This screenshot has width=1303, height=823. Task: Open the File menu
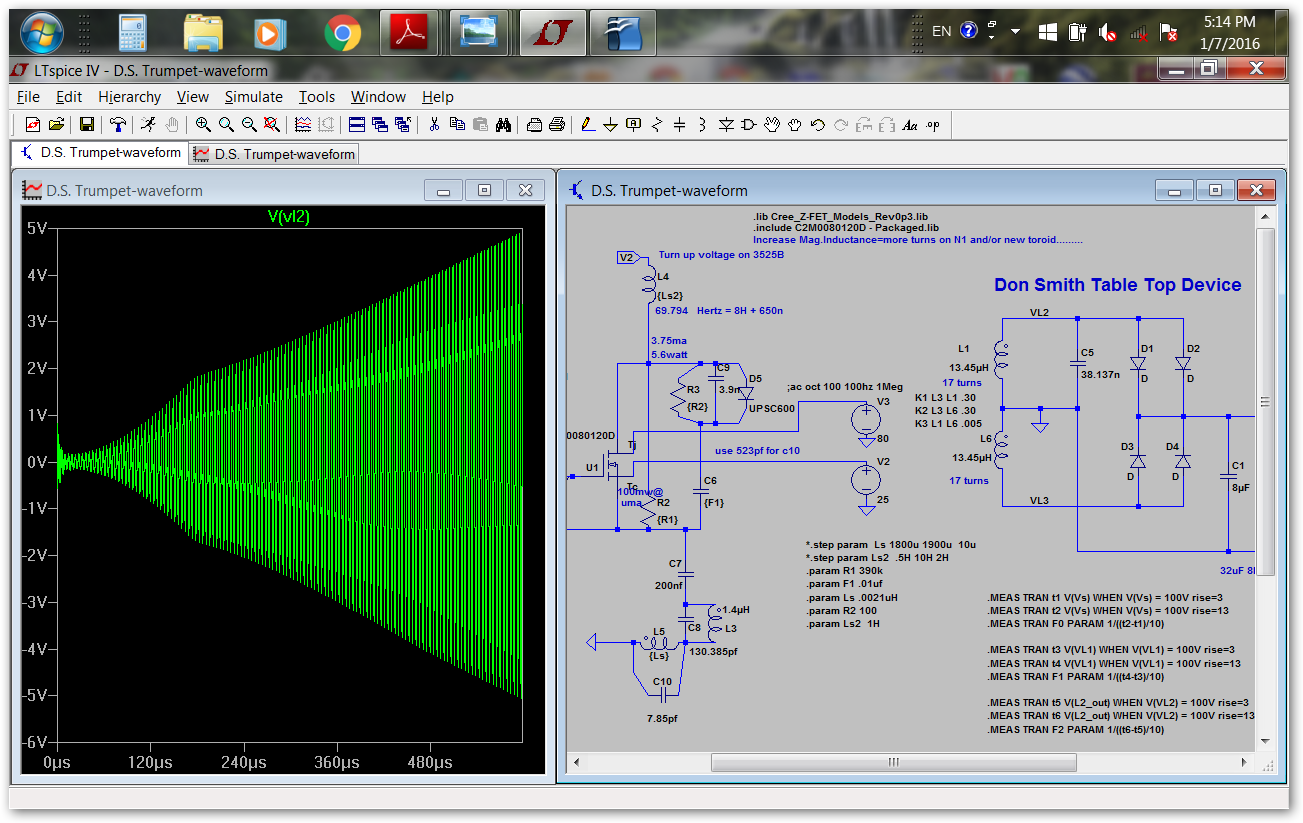coord(29,97)
